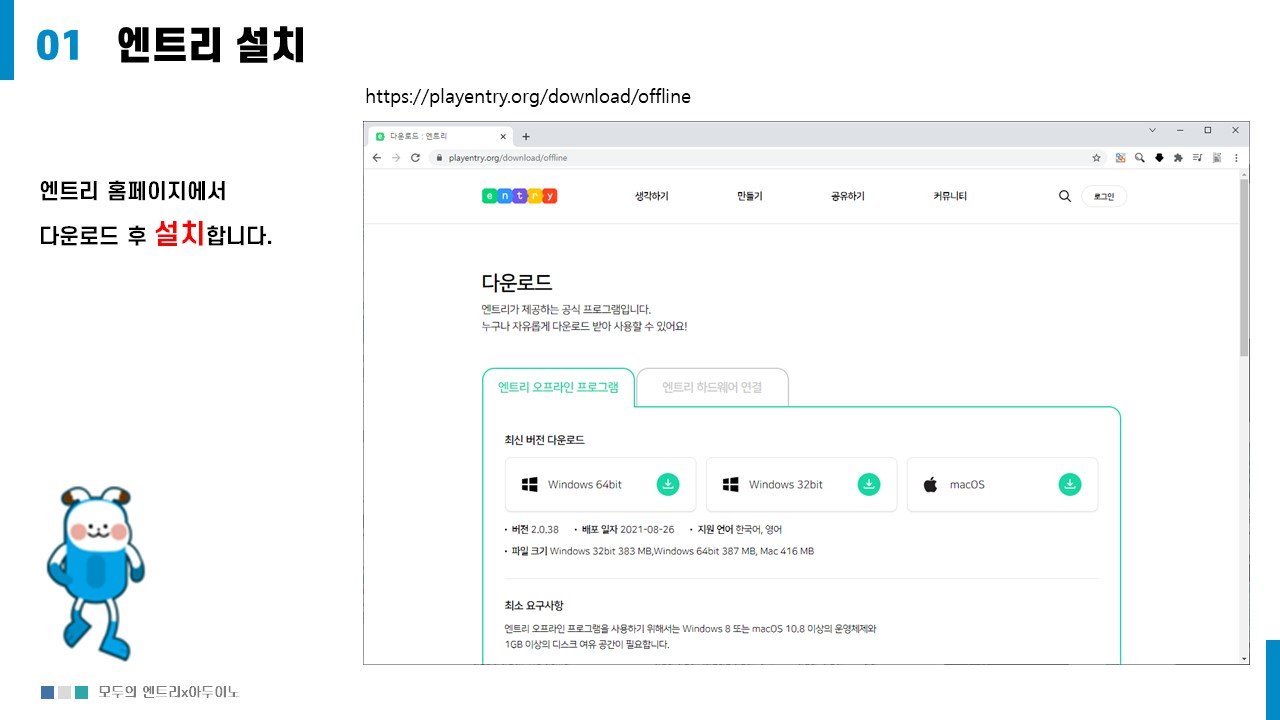Switch to the 엔트리 하드웨어 연결 tab
1280x720 pixels.
click(x=712, y=387)
